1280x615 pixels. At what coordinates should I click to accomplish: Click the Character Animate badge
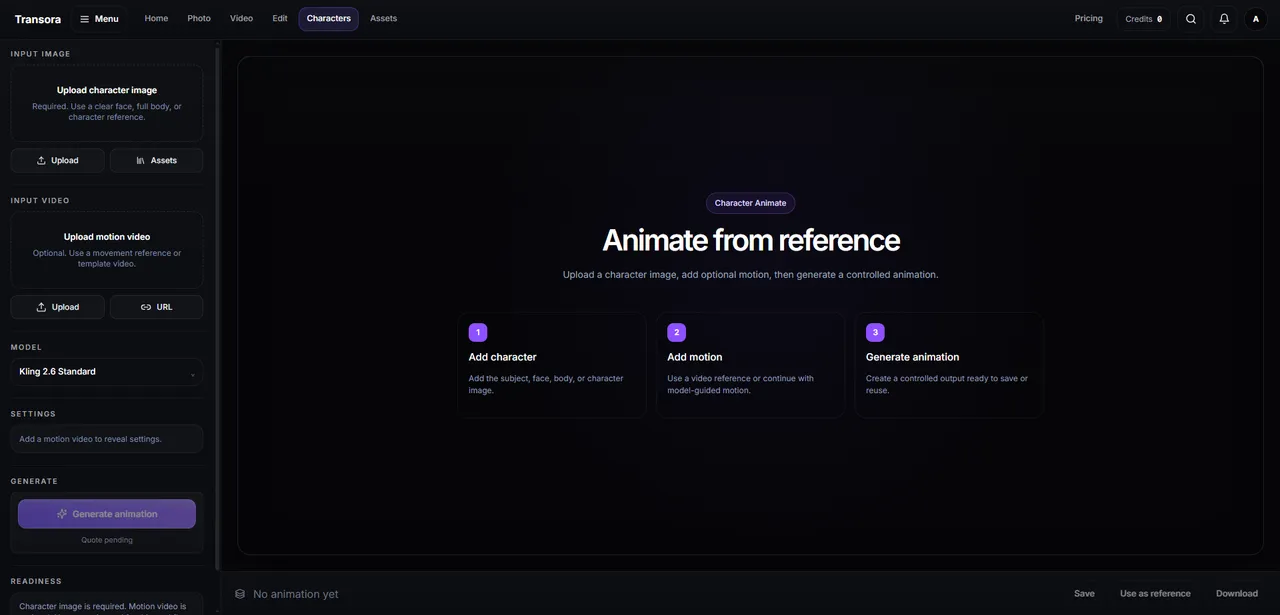pyautogui.click(x=750, y=203)
